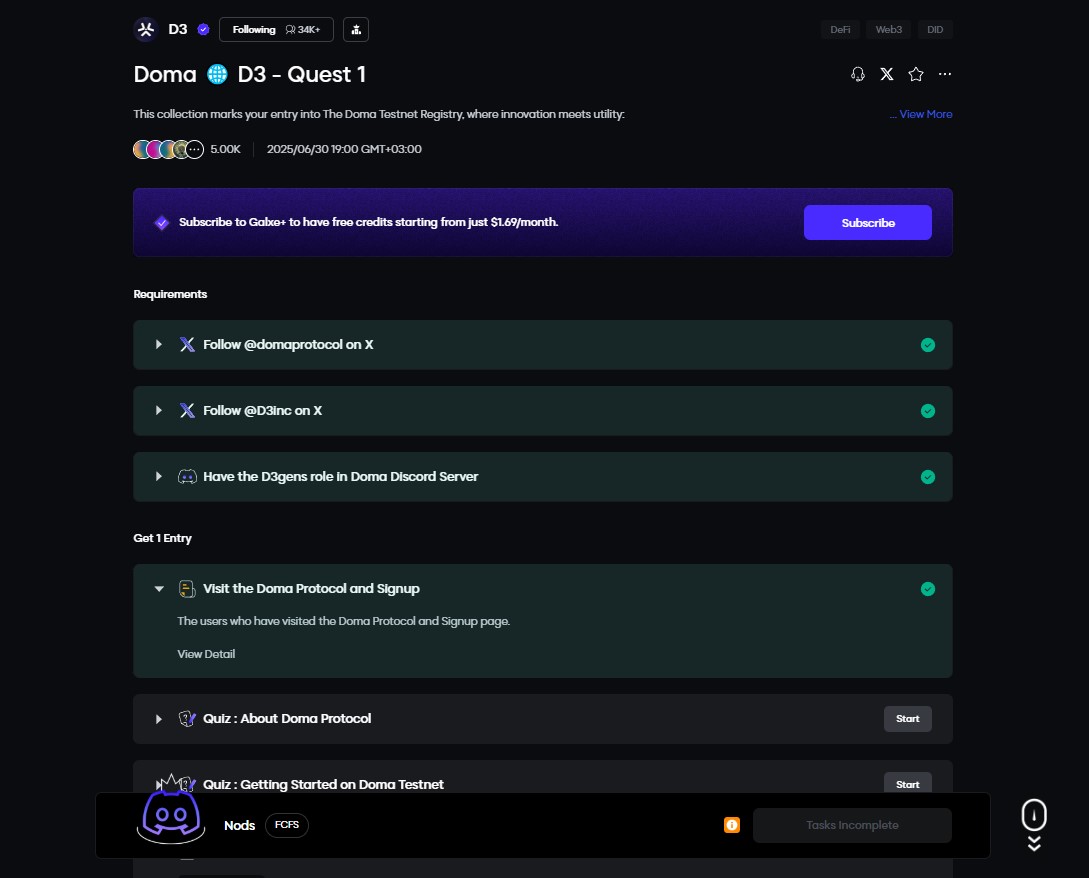Start the About Doma Protocol quiz
The width and height of the screenshot is (1089, 878).
[x=907, y=719]
